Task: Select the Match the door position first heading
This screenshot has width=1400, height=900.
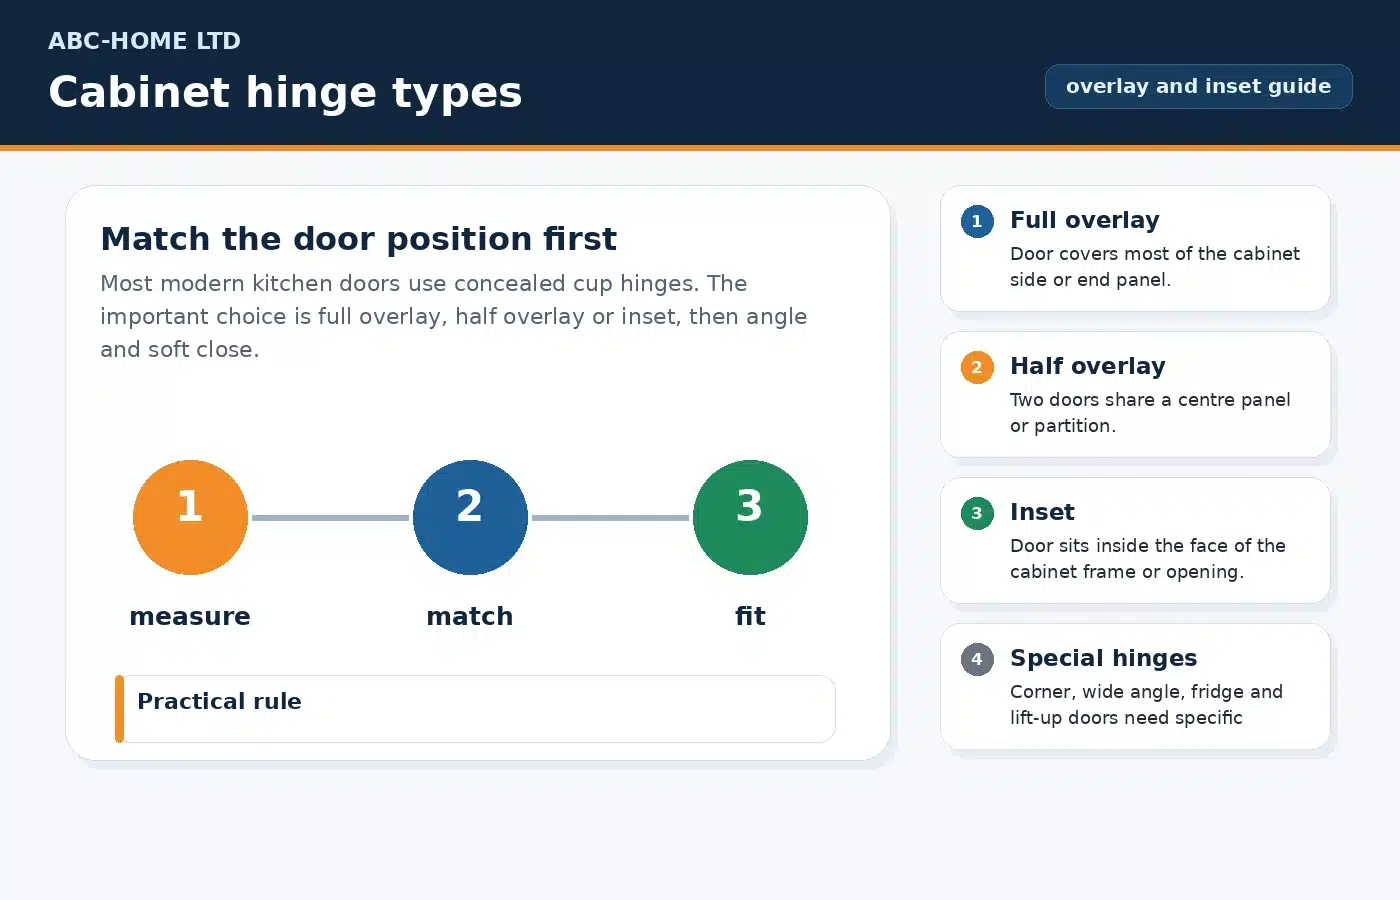Action: coord(358,239)
